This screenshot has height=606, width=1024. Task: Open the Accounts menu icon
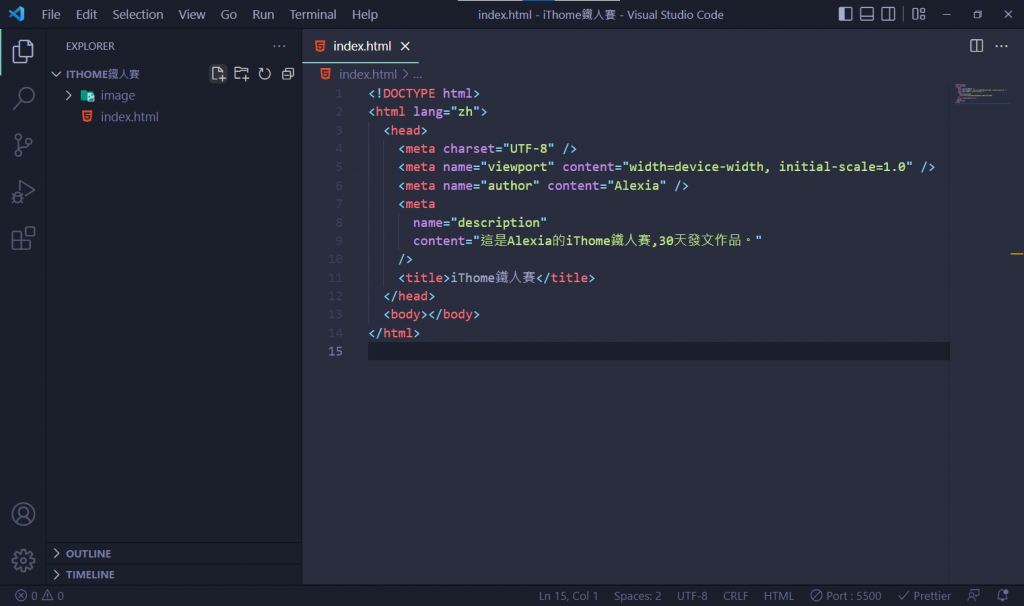point(23,515)
